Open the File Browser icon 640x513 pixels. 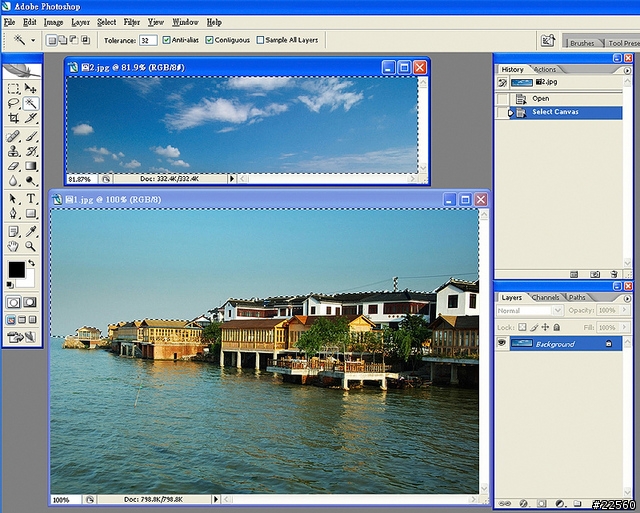click(x=548, y=40)
